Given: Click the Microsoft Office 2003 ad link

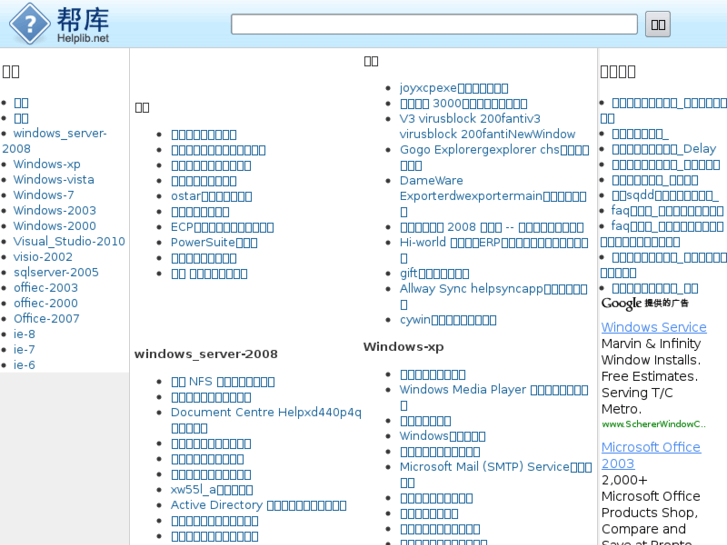Looking at the screenshot, I should pos(651,455).
